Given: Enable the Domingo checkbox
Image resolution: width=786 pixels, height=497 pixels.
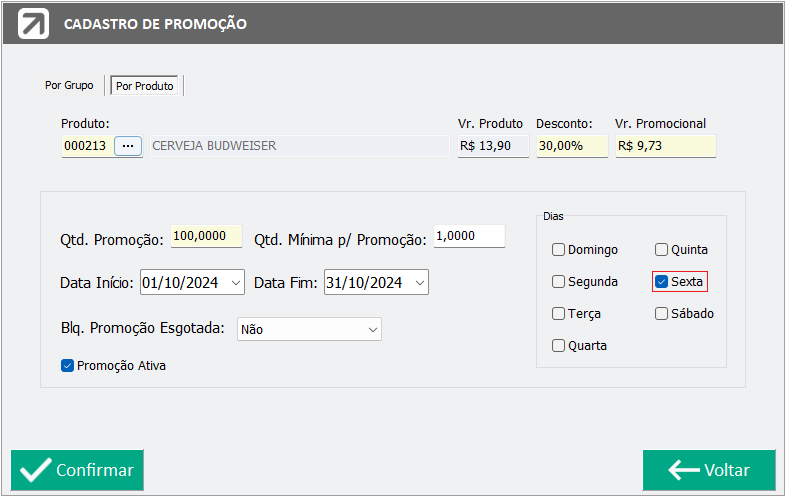Looking at the screenshot, I should [x=559, y=250].
